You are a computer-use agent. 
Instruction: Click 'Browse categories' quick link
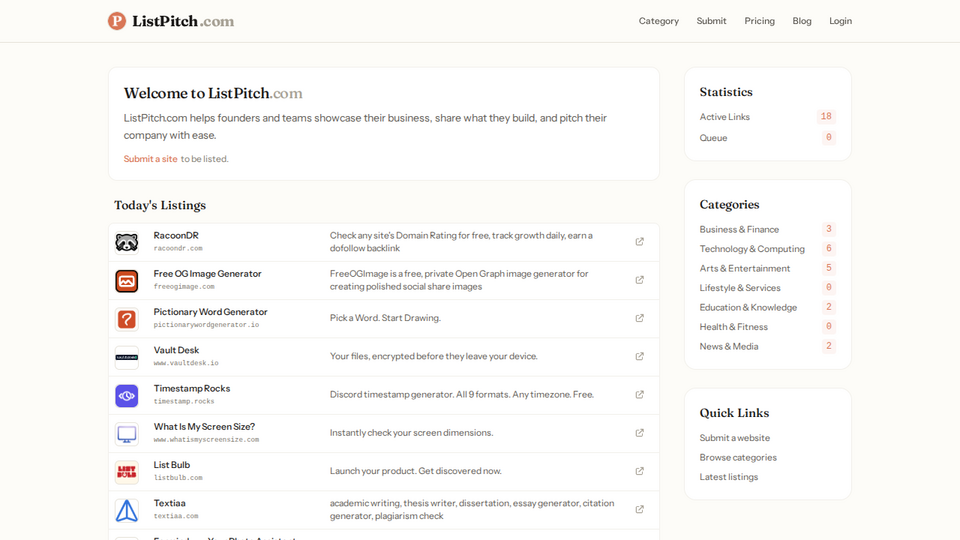click(x=738, y=457)
